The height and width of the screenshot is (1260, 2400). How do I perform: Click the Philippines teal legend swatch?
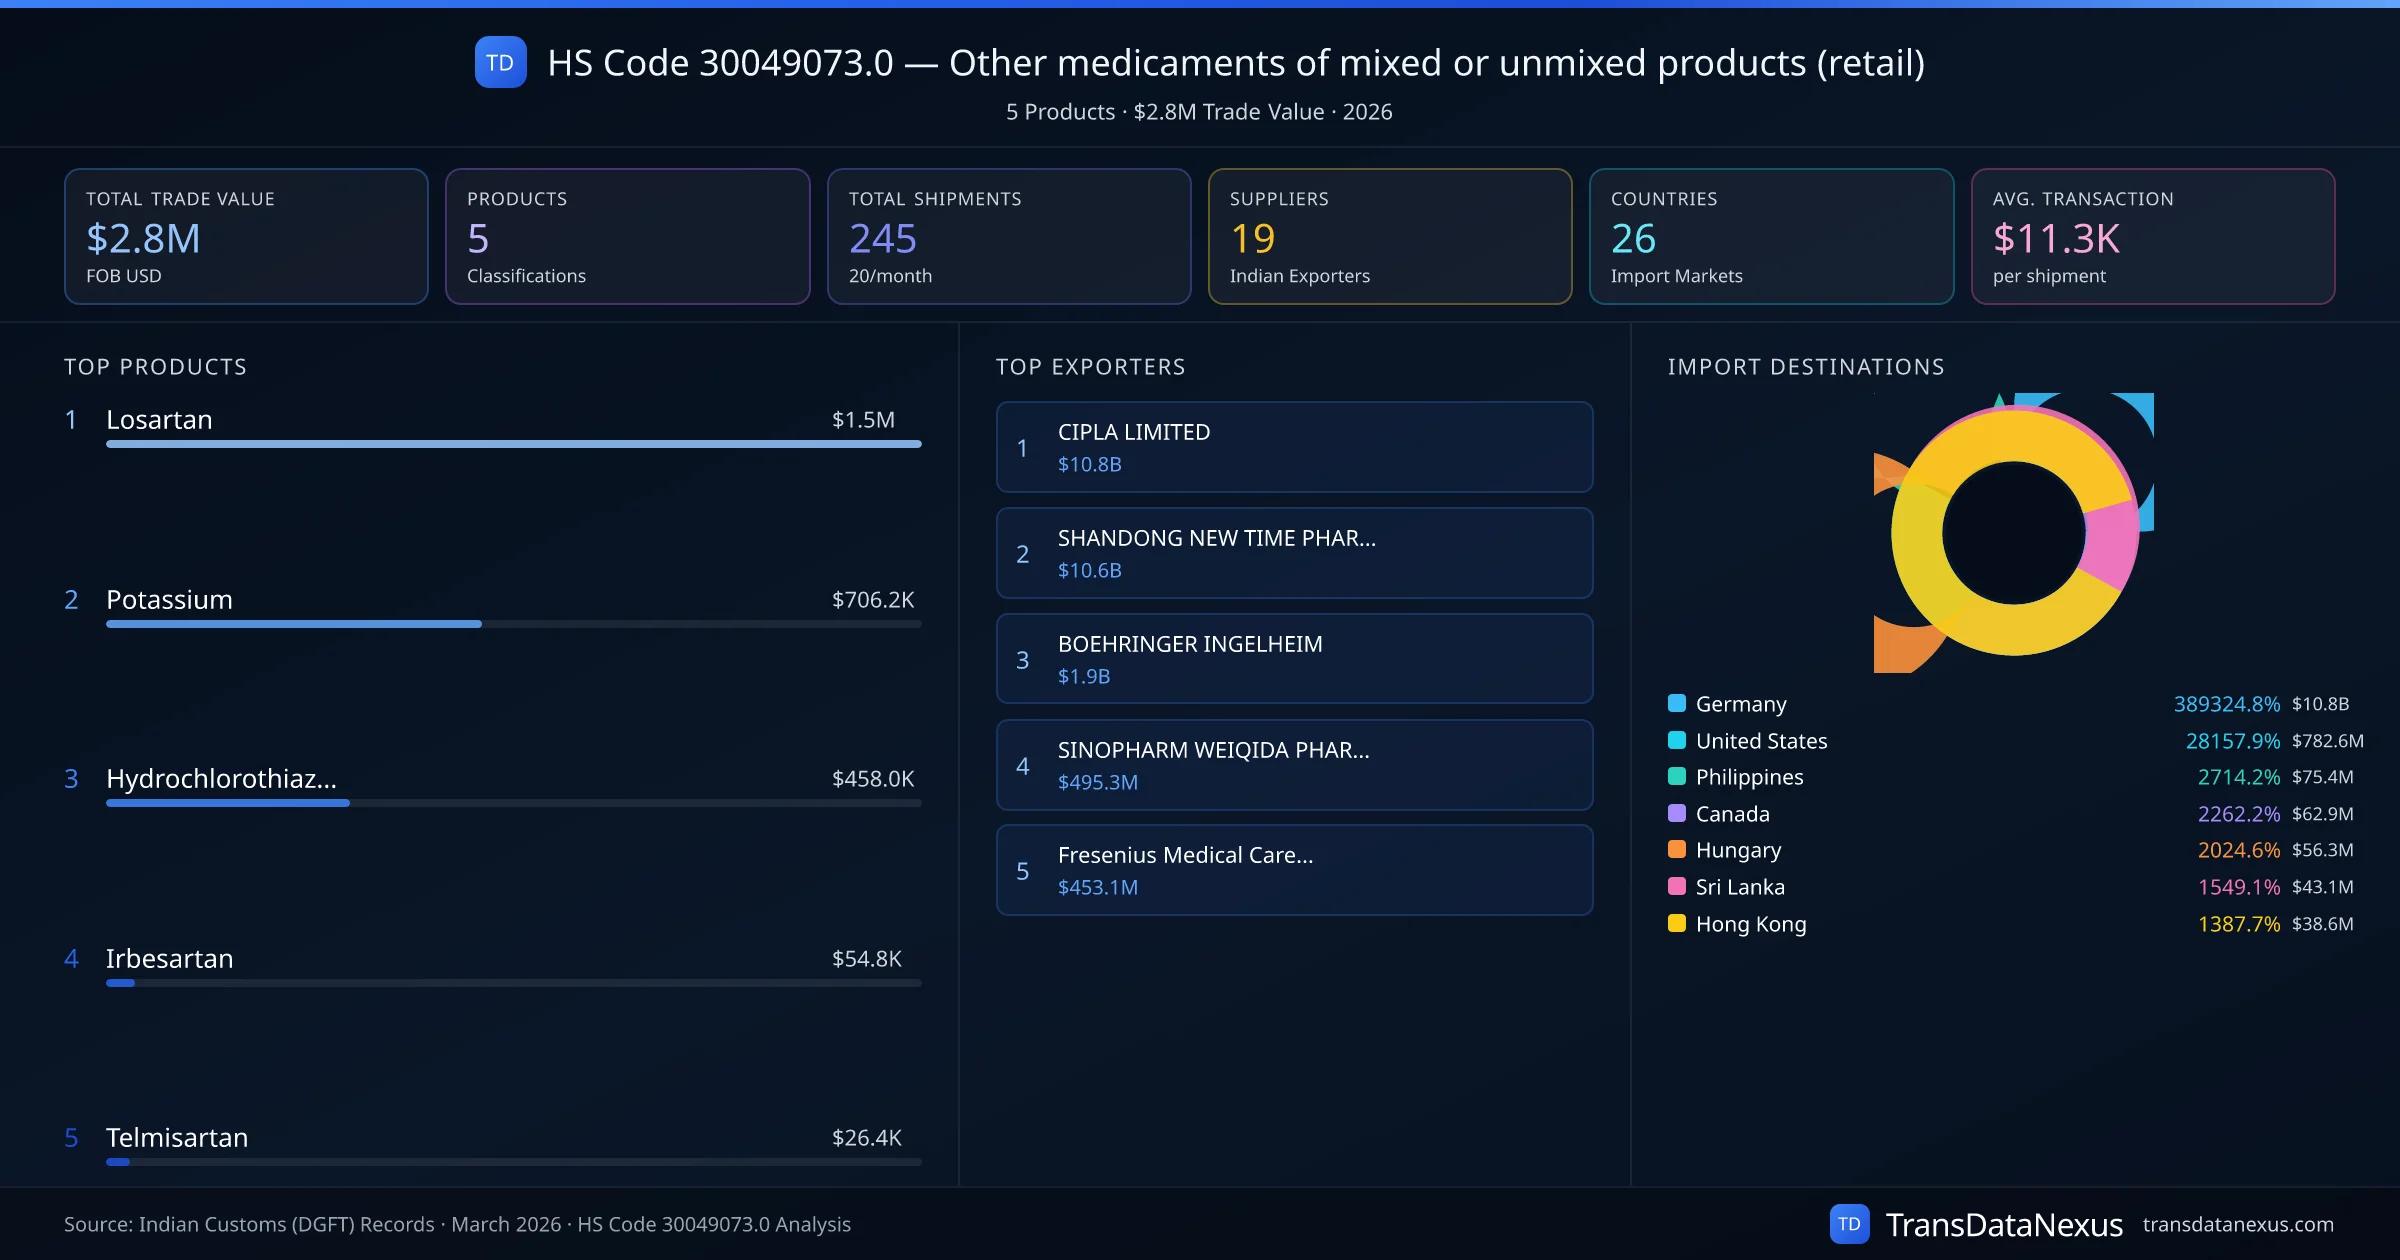point(1677,776)
